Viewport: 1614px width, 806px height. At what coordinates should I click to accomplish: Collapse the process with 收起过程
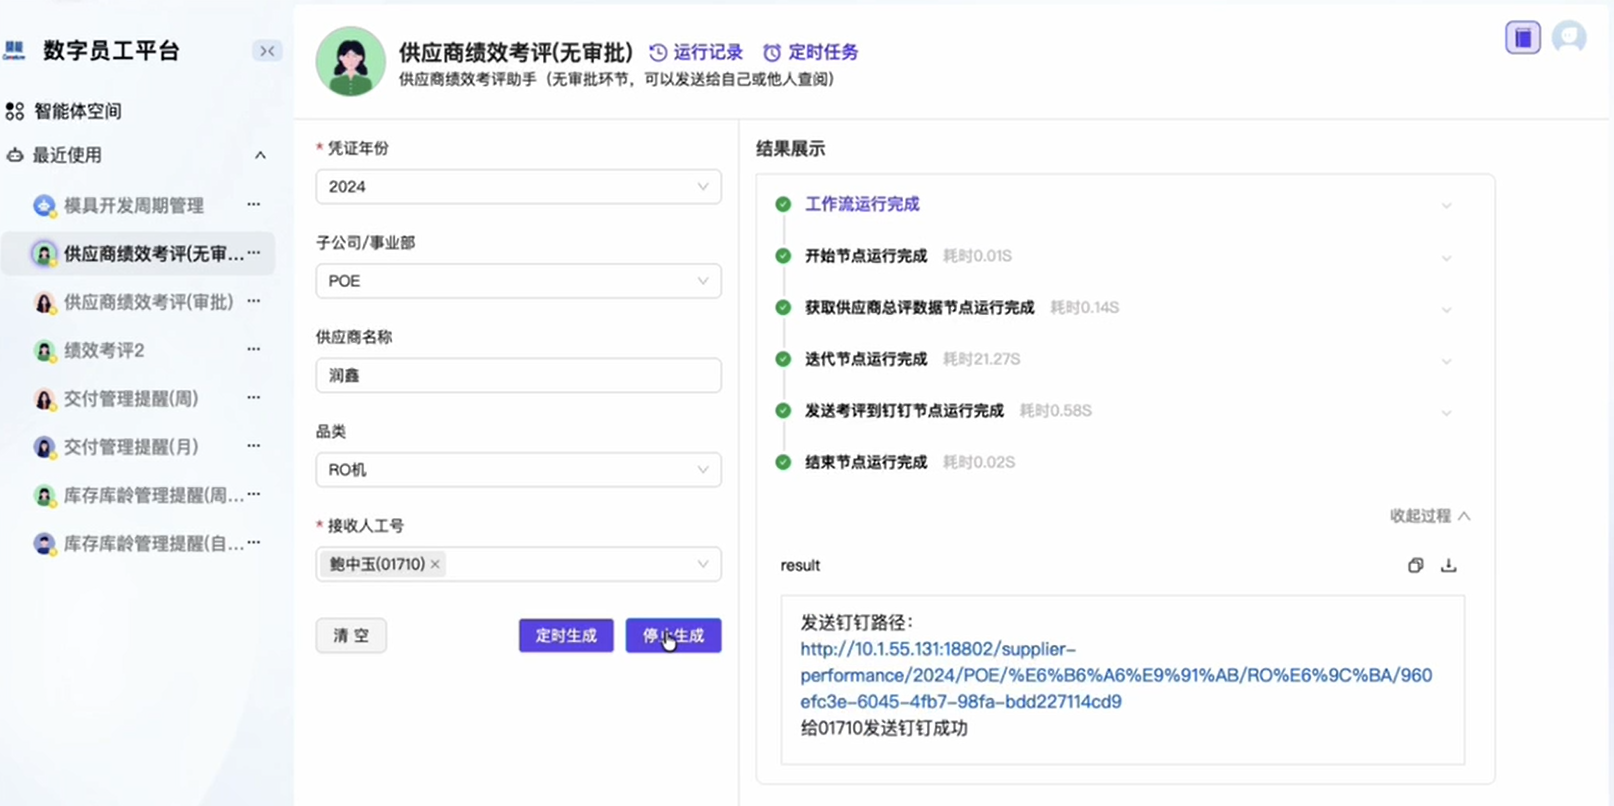point(1429,516)
